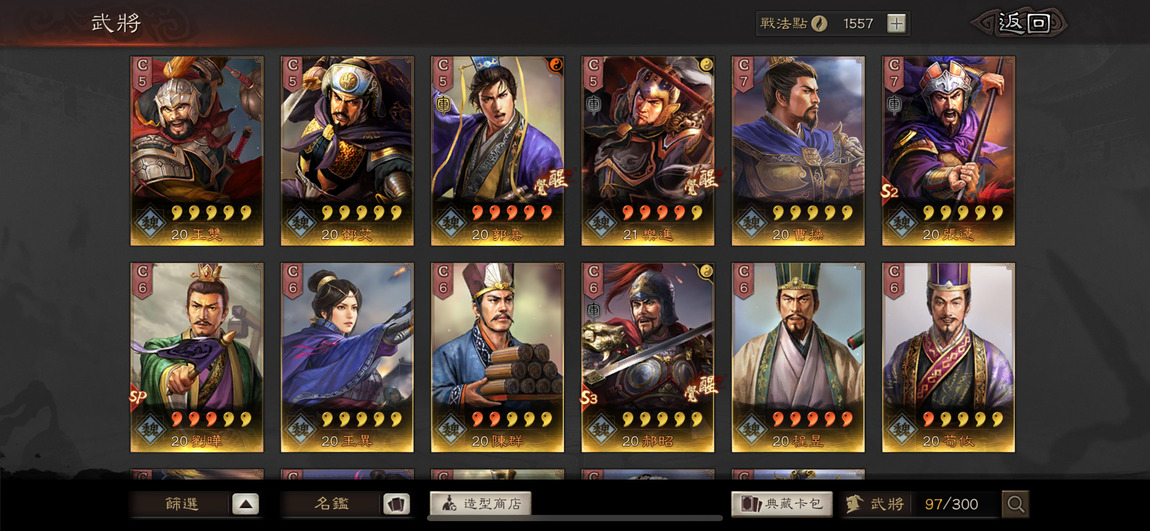Select the 曹操 general card
This screenshot has height=531, width=1150.
pyautogui.click(x=798, y=151)
